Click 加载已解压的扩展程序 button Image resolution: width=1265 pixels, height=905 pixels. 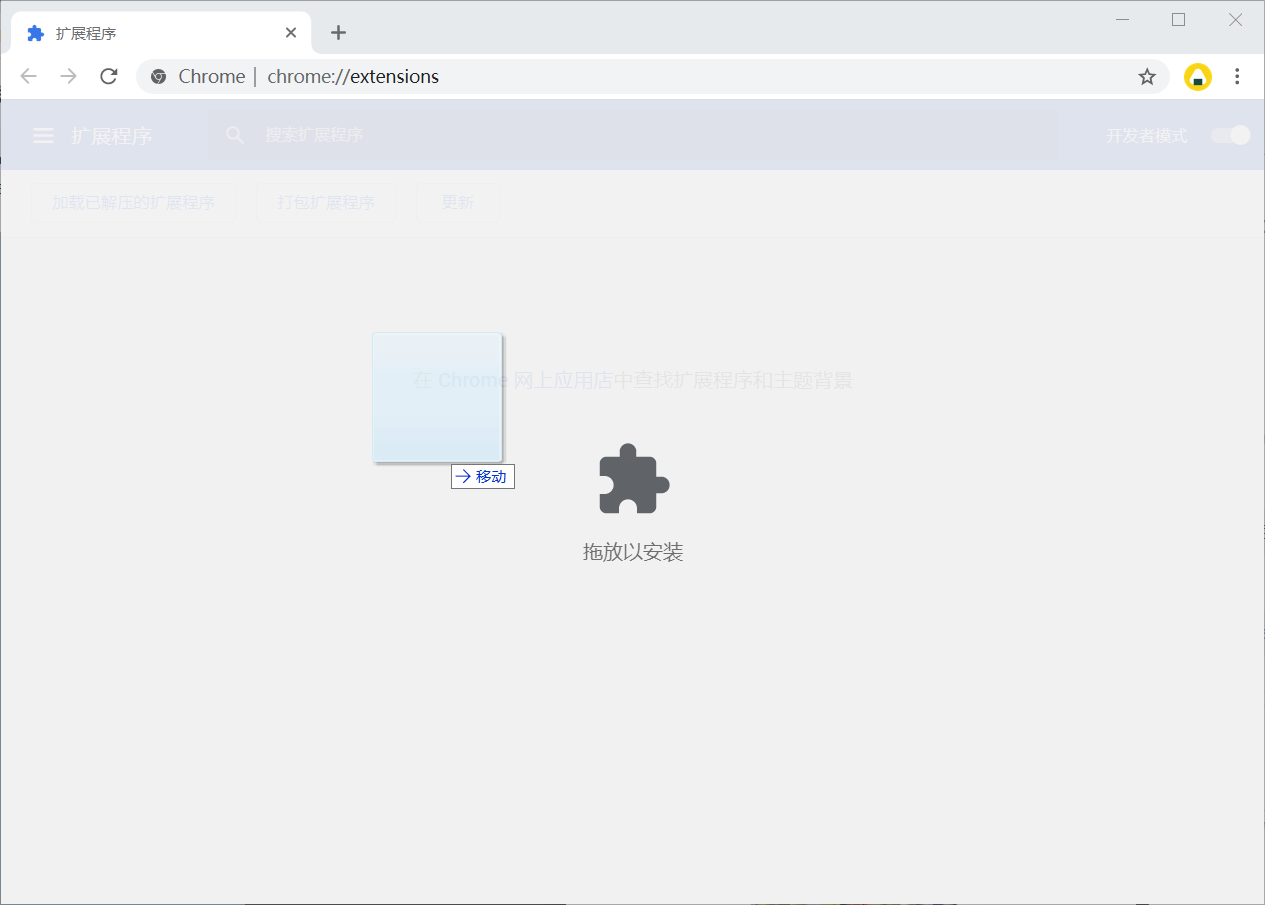133,202
